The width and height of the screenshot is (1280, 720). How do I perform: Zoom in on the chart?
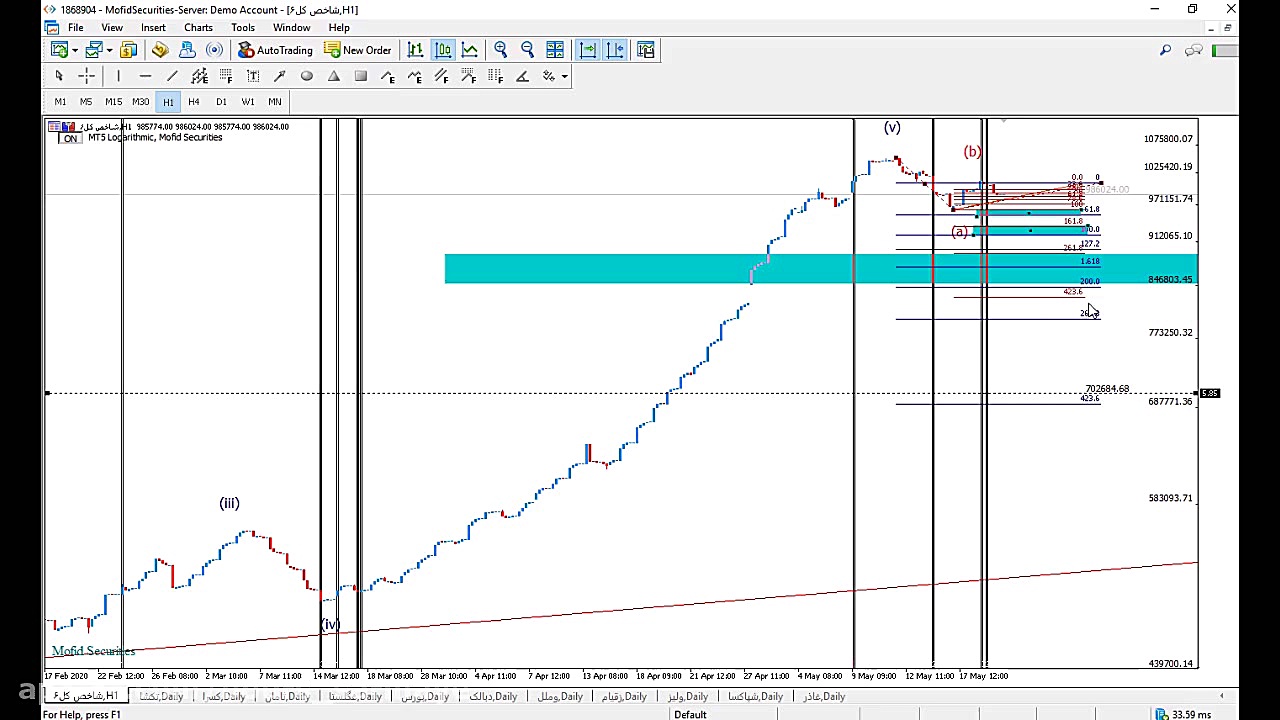click(x=501, y=50)
